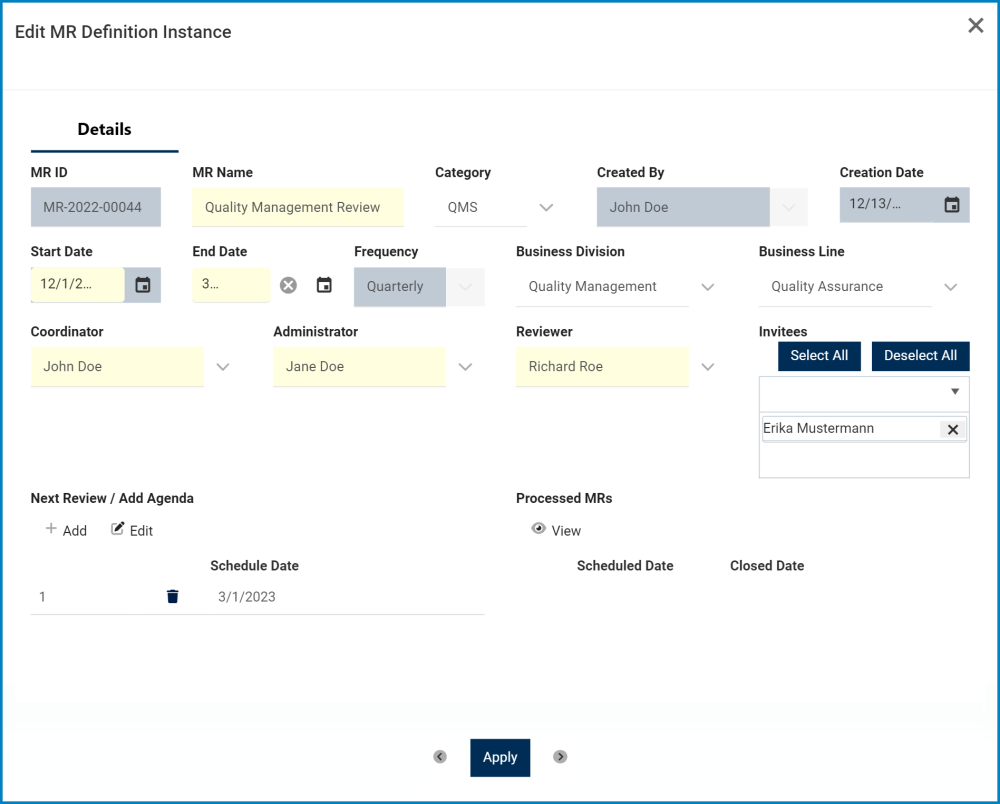1000x804 pixels.
Task: Expand the Coordinator dropdown
Action: [223, 367]
